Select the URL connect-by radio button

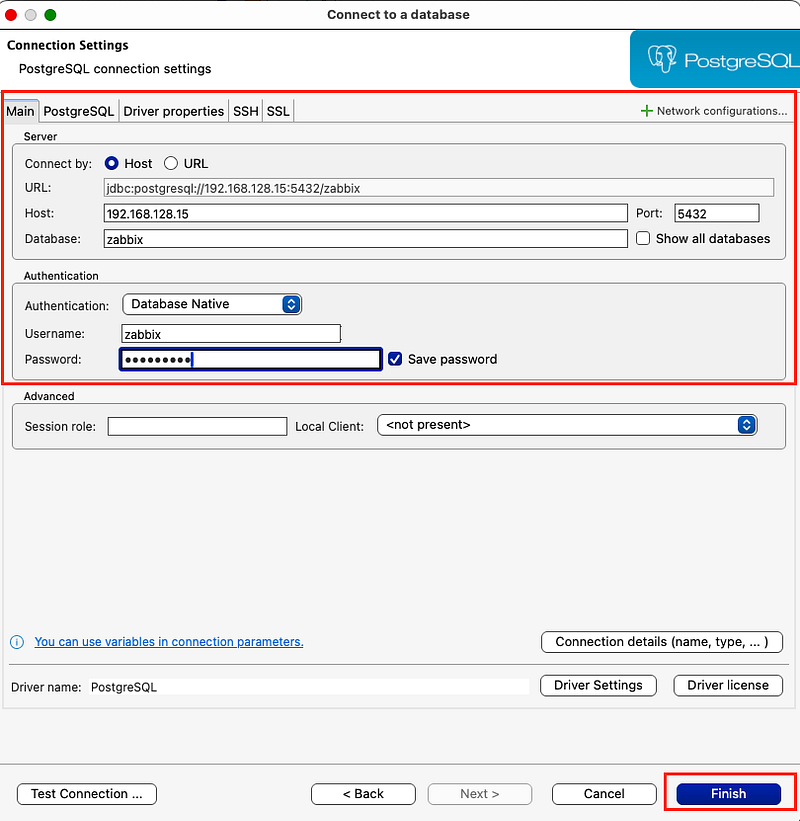pyautogui.click(x=171, y=163)
